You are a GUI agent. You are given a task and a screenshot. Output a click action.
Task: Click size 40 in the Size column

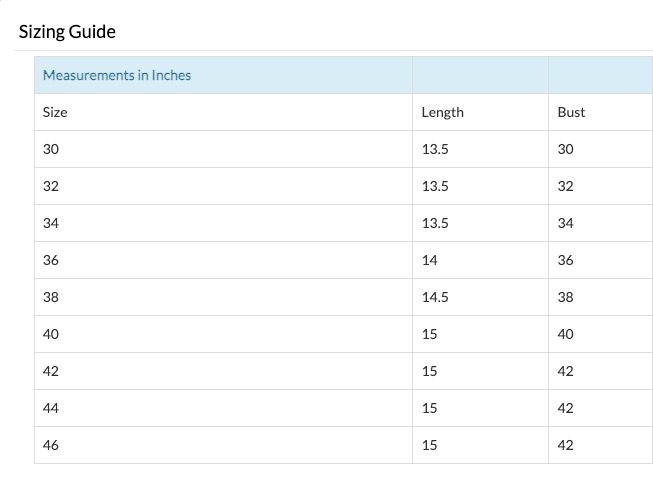pos(51,334)
